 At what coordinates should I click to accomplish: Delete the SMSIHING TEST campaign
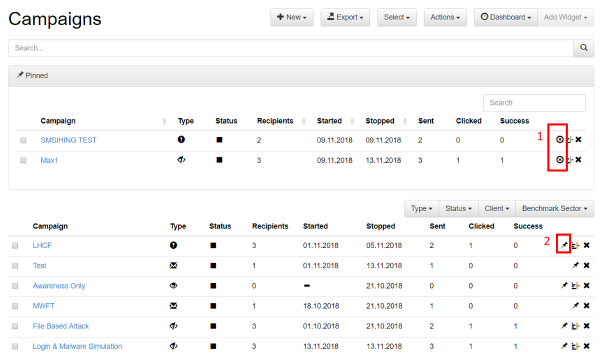click(x=579, y=140)
